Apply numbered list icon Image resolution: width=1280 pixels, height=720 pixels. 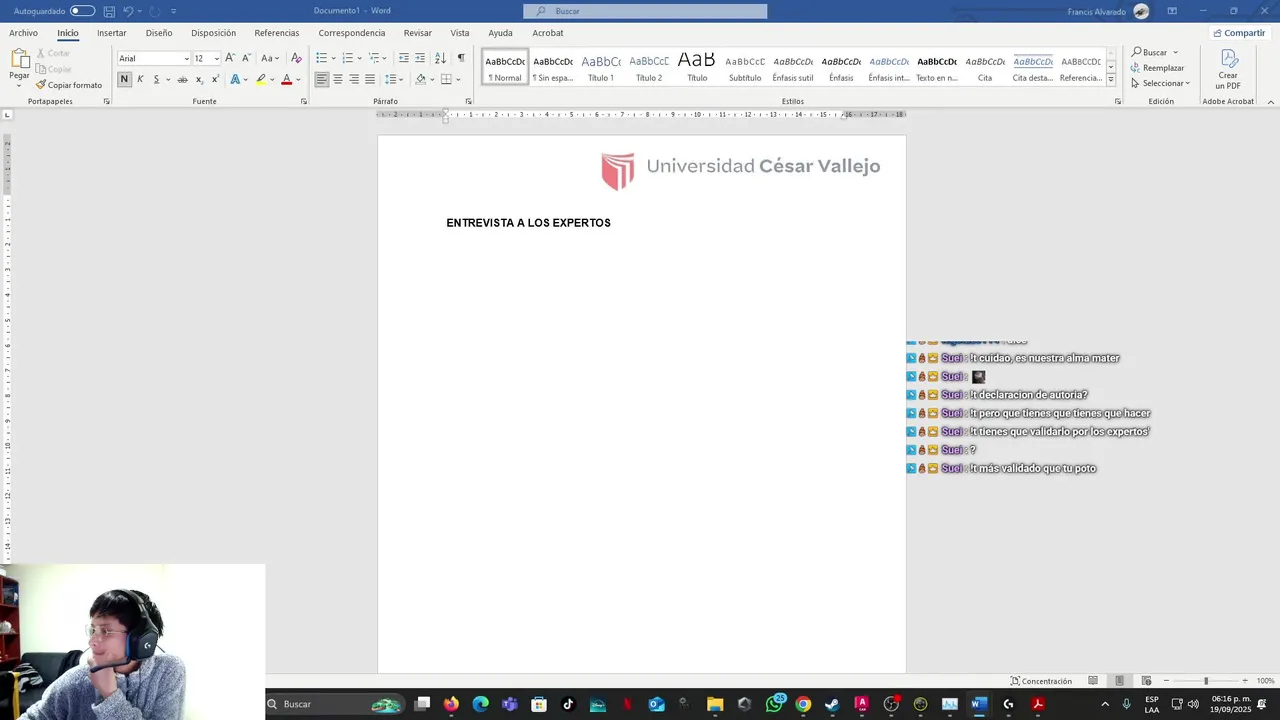tap(347, 58)
